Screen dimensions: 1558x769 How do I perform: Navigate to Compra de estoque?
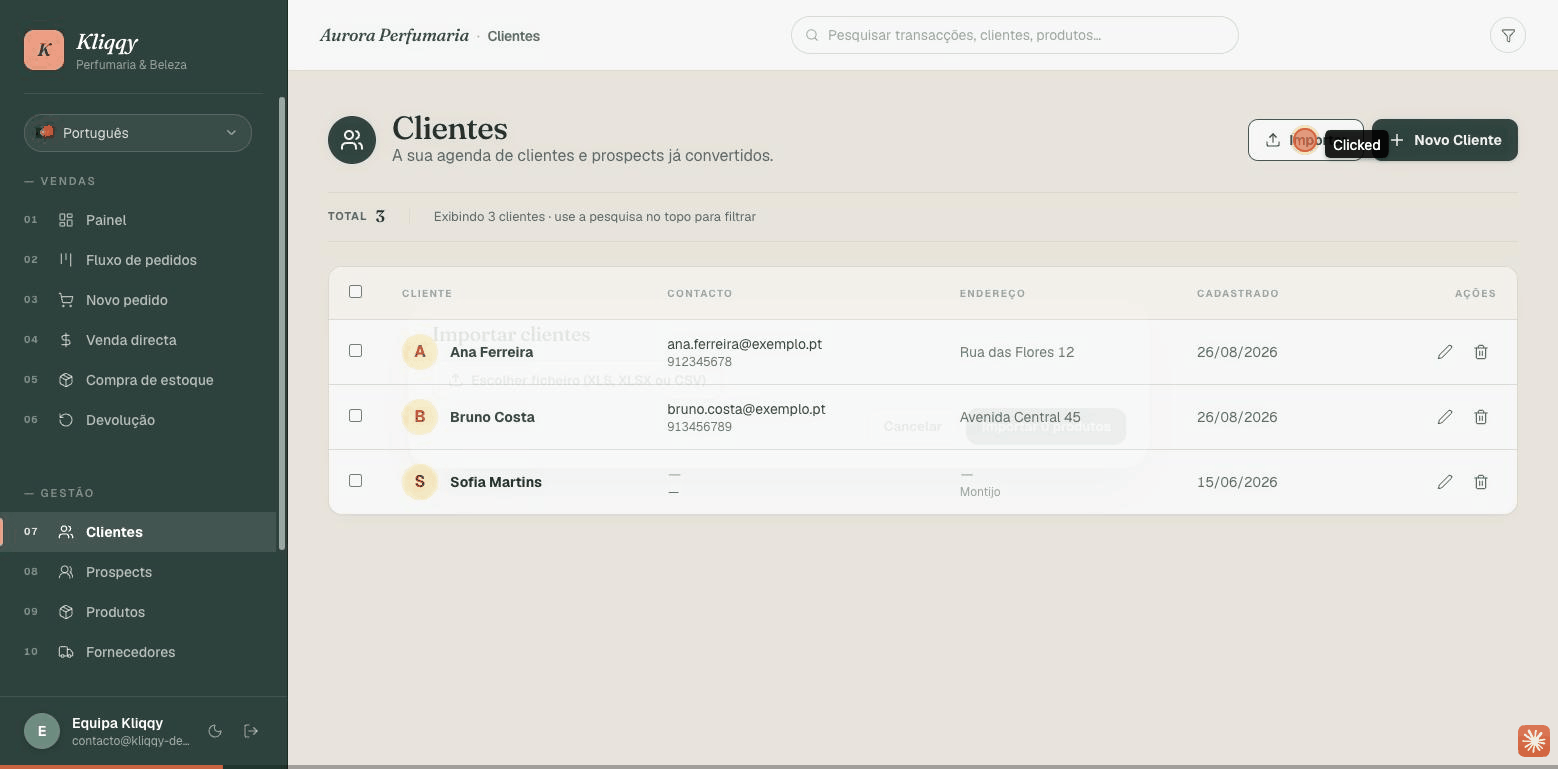pos(138,380)
